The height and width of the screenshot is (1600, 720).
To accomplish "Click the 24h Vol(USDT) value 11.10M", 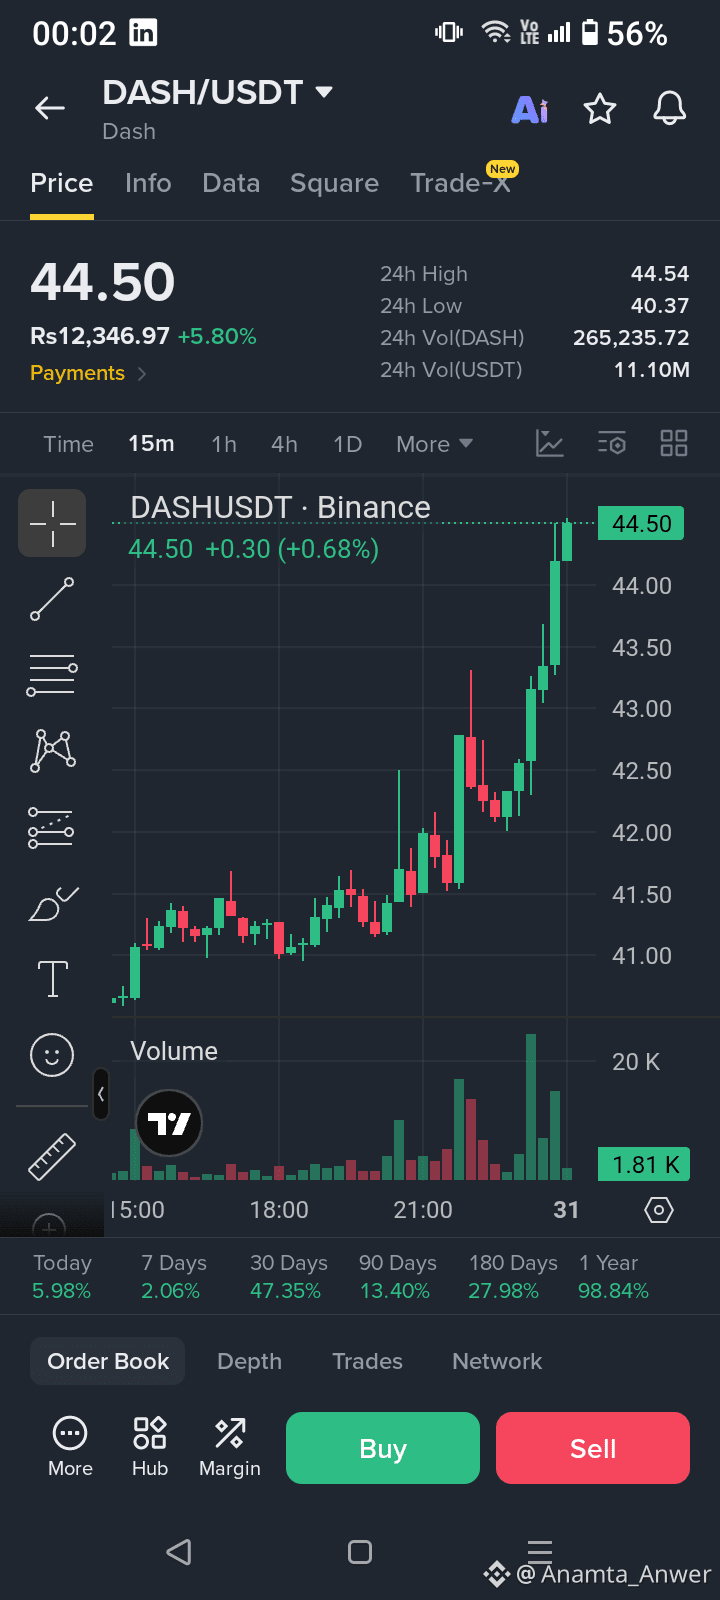I will (652, 370).
